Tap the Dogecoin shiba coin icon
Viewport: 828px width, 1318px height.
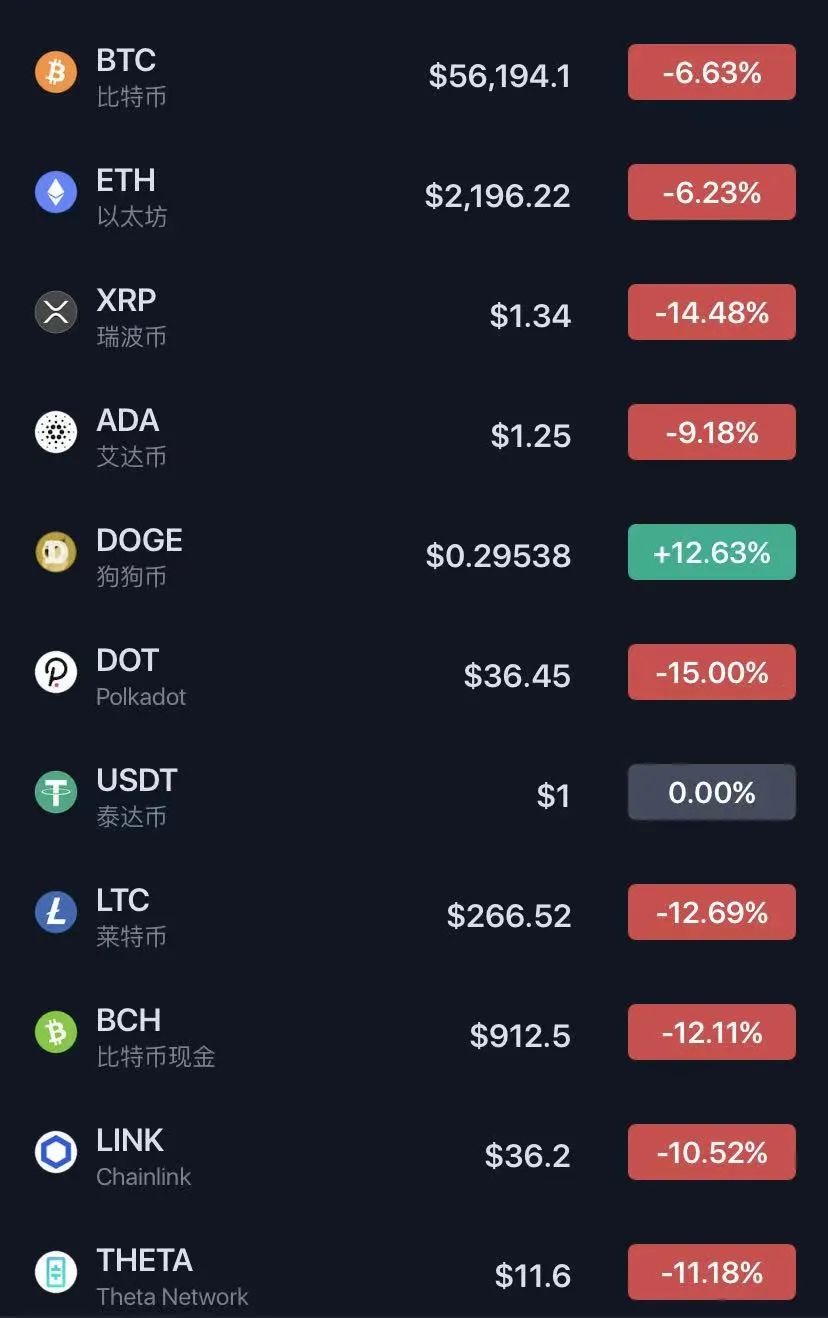click(56, 552)
